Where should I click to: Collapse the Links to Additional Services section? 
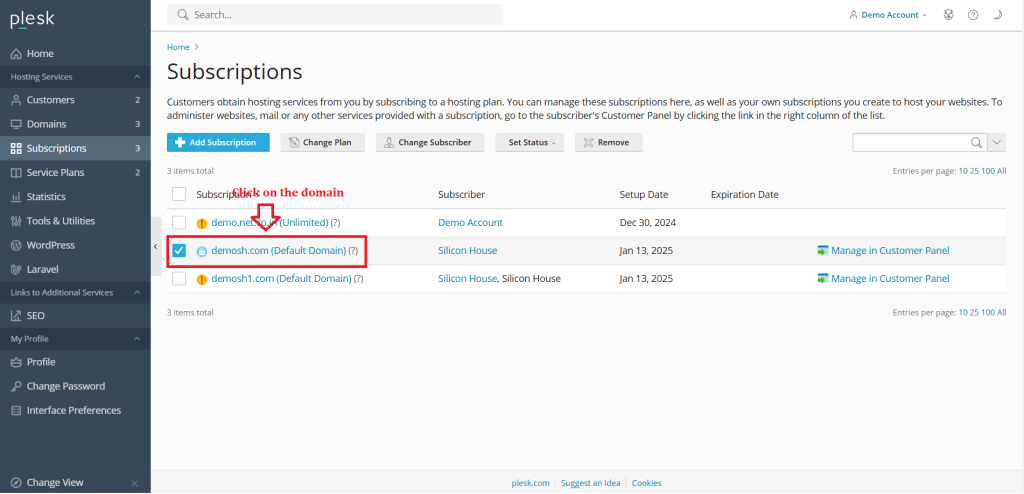(137, 293)
